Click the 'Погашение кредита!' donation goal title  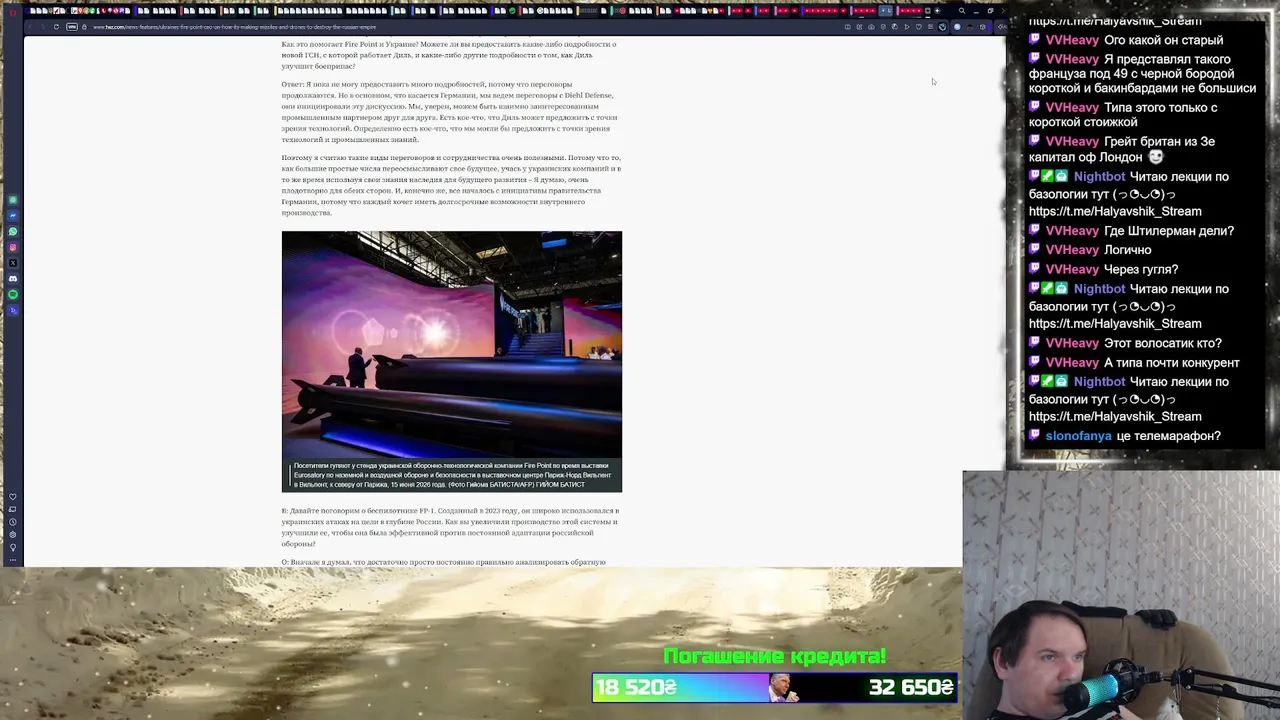click(x=775, y=657)
